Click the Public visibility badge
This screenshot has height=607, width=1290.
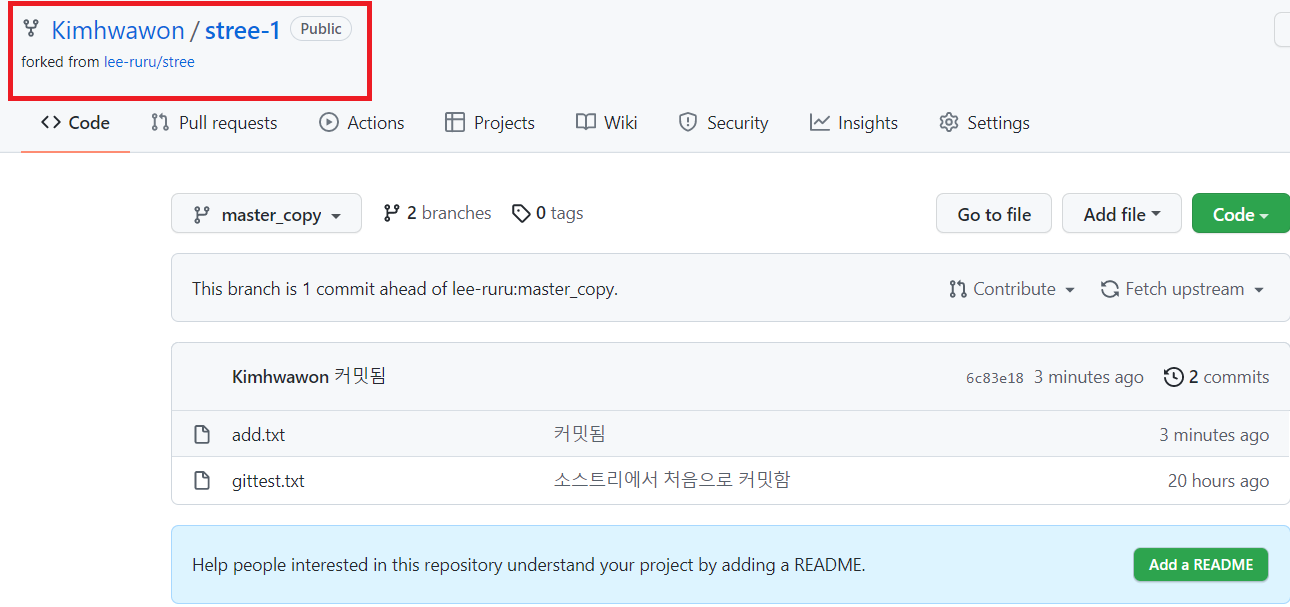tap(321, 29)
